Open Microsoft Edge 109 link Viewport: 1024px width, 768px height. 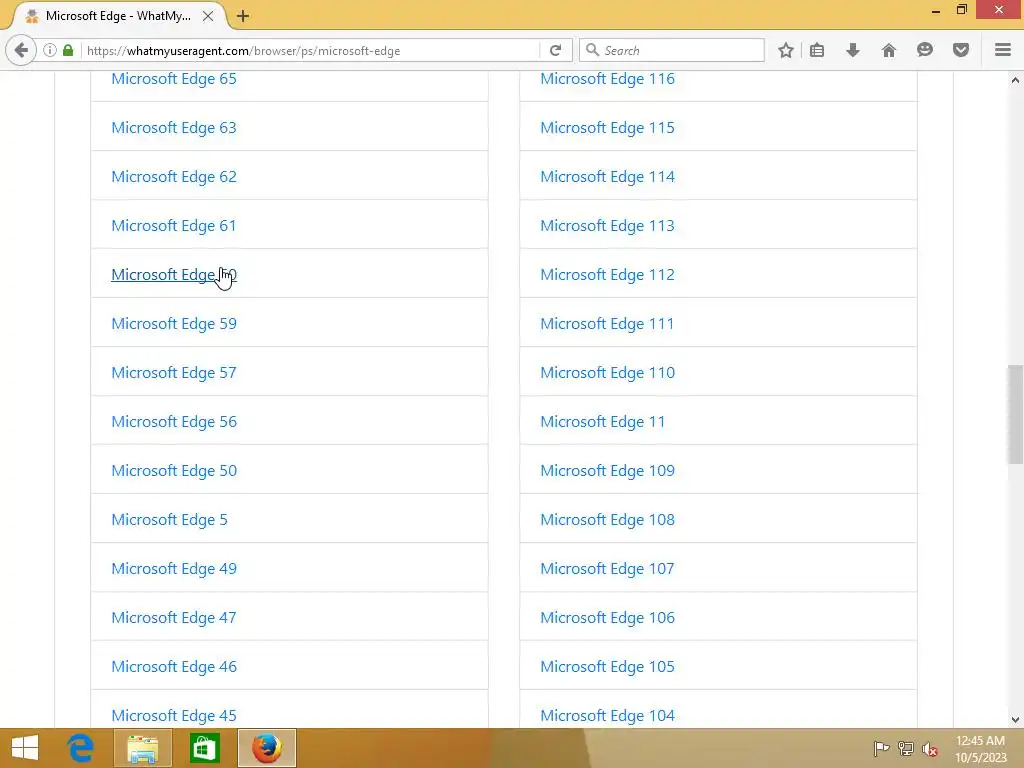point(607,471)
